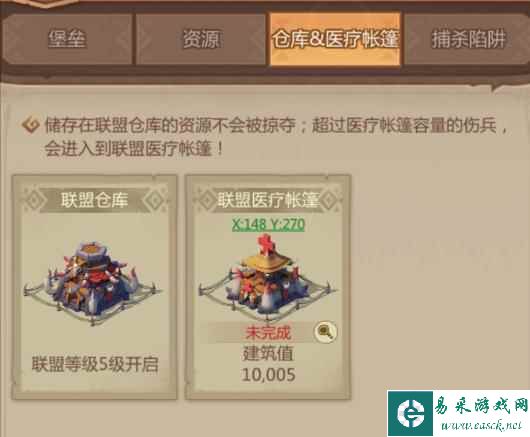Switch to the 堡垒 tab
Screen dimensions: 530x437
pyautogui.click(x=67, y=39)
